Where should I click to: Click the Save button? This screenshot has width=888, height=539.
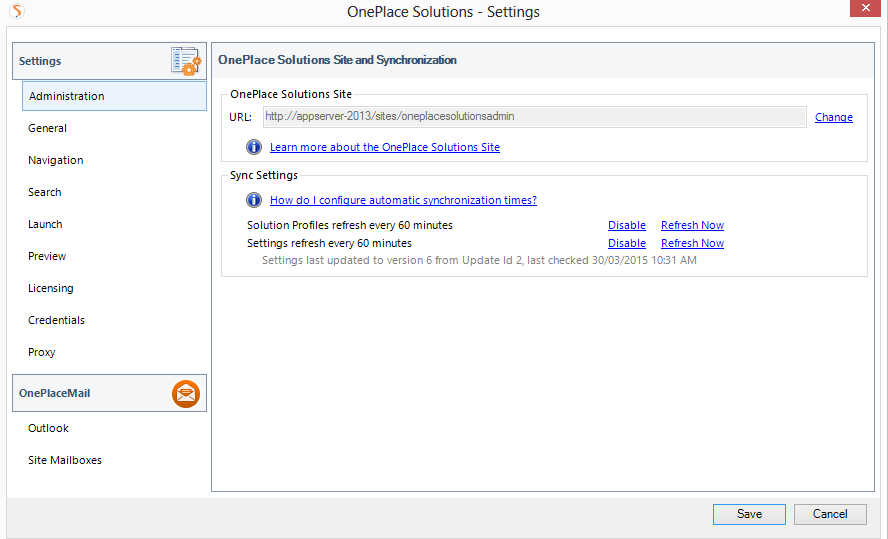coord(749,514)
